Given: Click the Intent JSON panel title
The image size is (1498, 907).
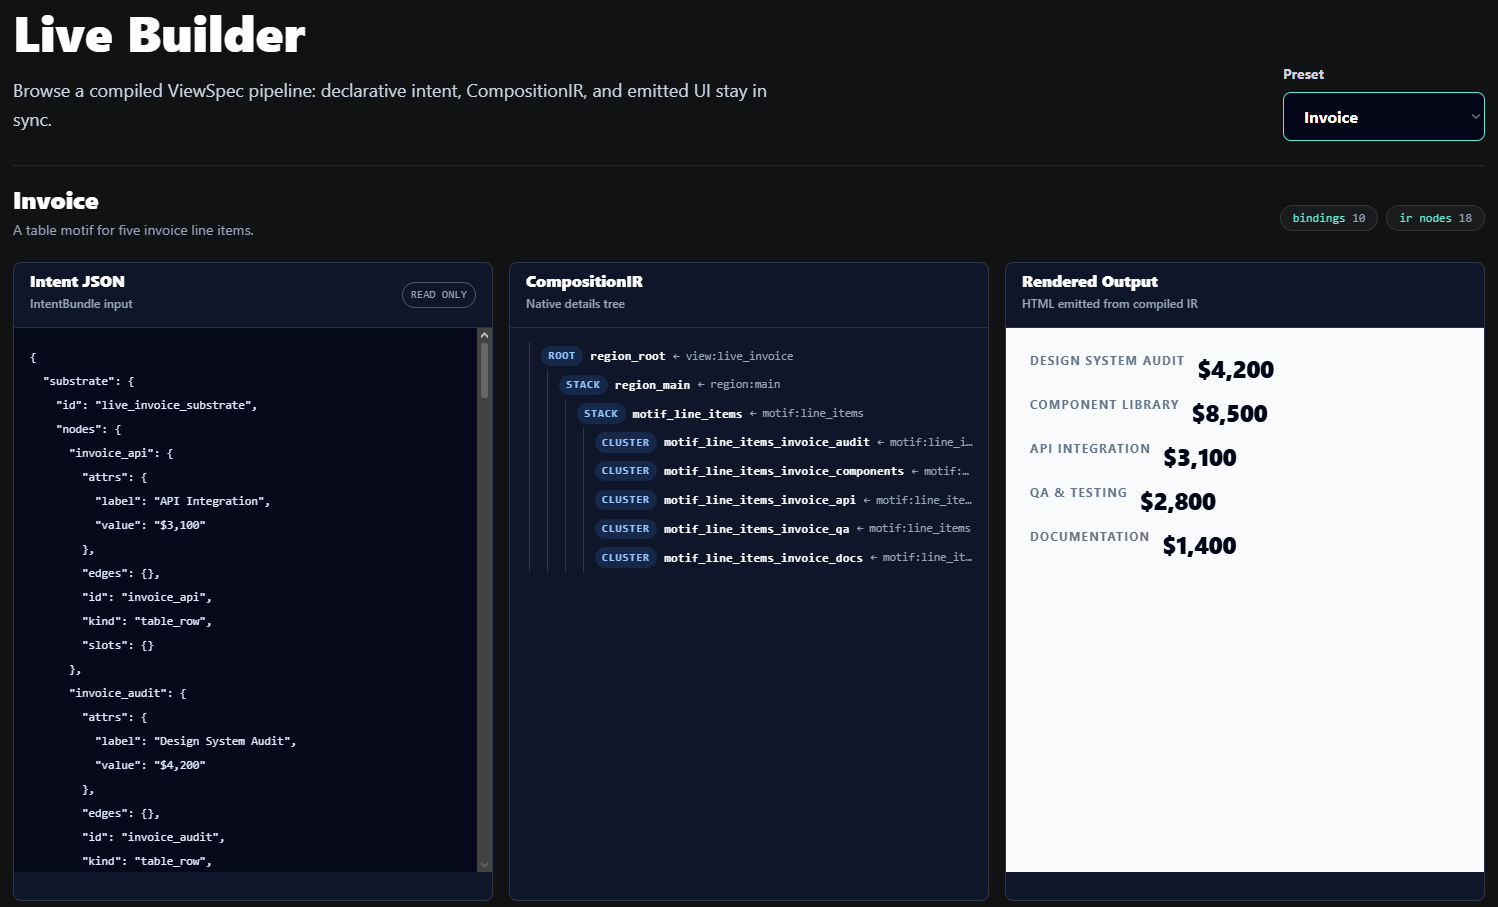Looking at the screenshot, I should tap(77, 282).
